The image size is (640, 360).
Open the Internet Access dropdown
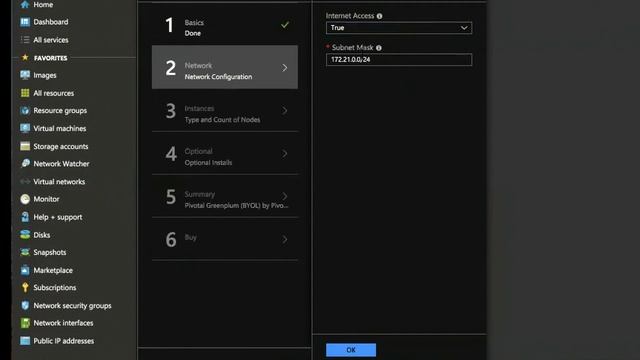point(399,28)
